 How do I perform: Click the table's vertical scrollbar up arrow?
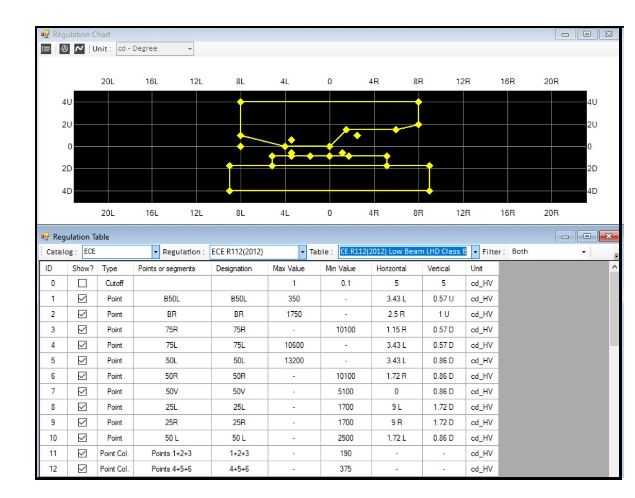[614, 267]
